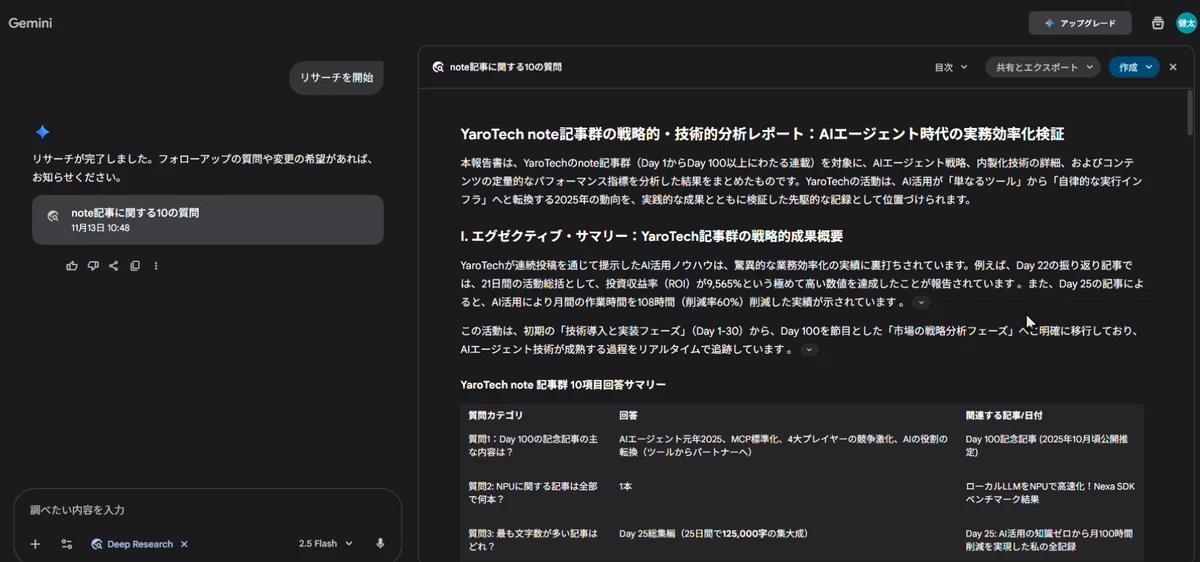Viewport: 1200px width, 562px height.
Task: Open the note記事に関する10の質問 report card
Action: coord(208,220)
